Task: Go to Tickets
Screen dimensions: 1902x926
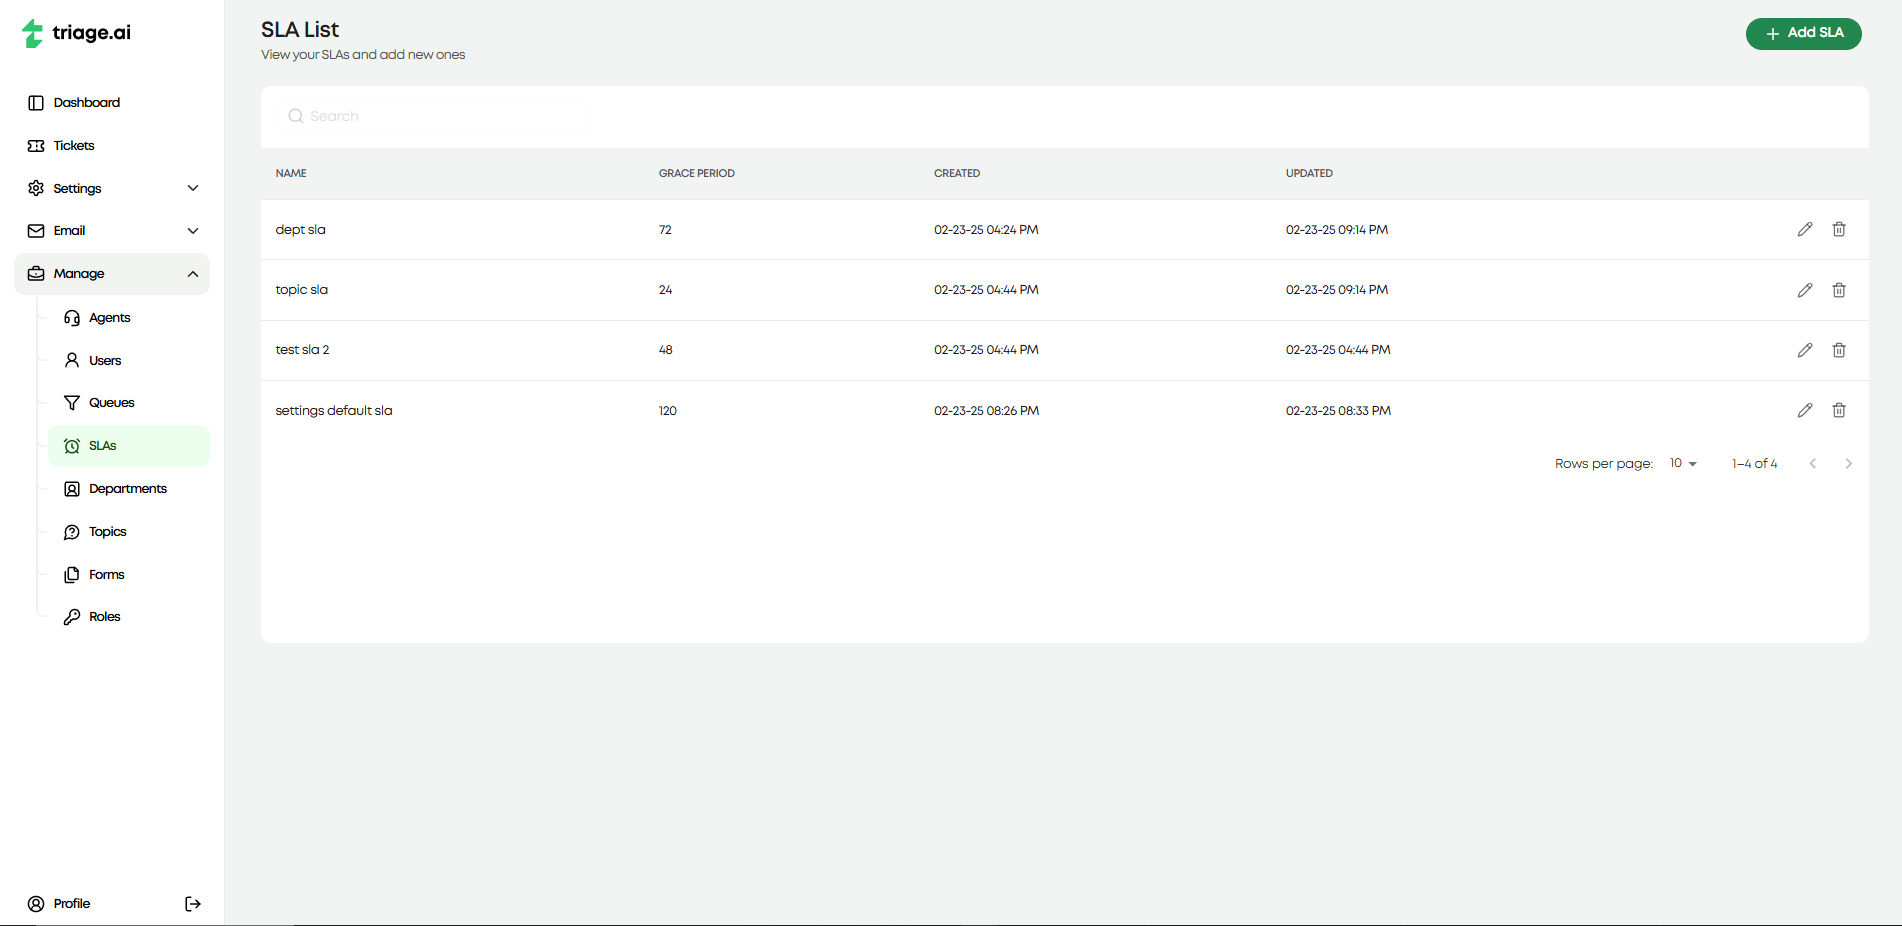Action: (73, 146)
